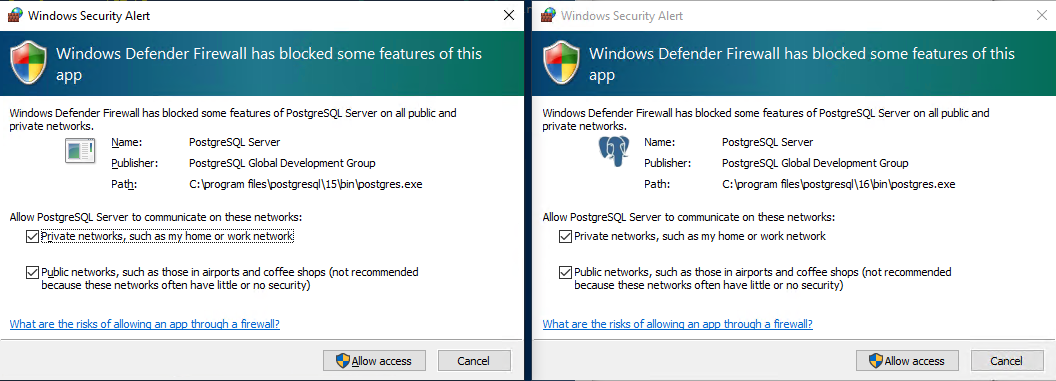The image size is (1056, 381).
Task: Close the left Windows Security Alert window
Action: (509, 15)
